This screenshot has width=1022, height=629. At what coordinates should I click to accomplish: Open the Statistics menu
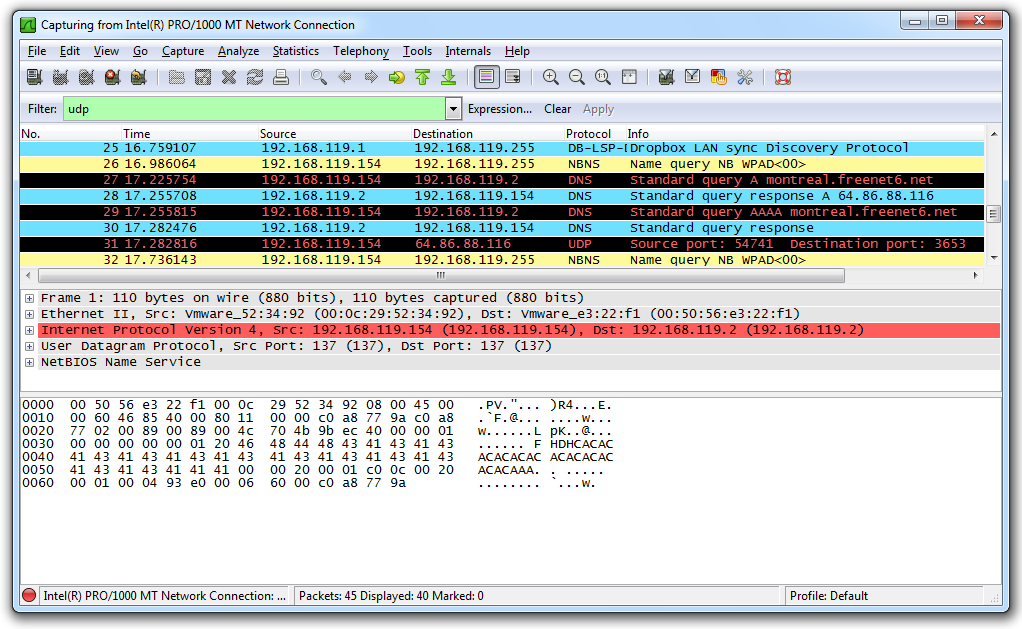pos(295,51)
